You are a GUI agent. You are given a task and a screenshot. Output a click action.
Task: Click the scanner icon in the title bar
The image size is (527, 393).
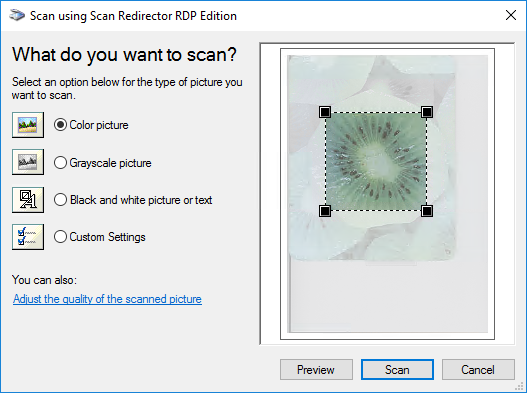click(17, 15)
